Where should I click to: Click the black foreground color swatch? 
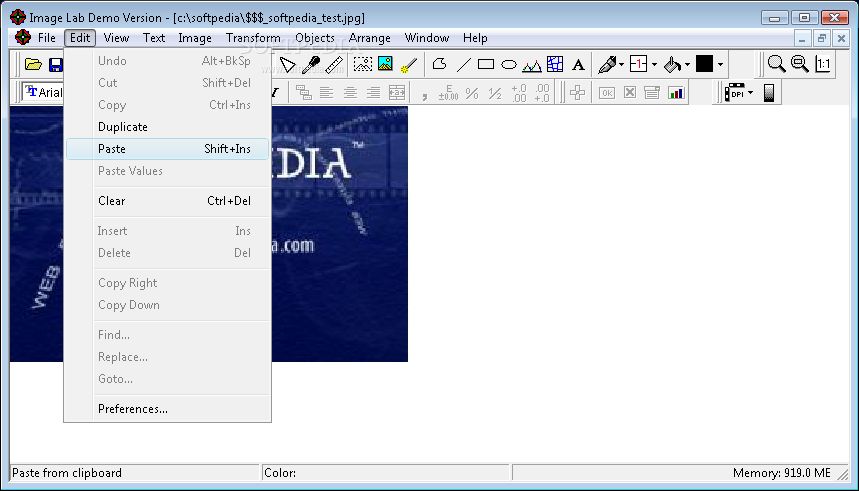click(x=705, y=64)
